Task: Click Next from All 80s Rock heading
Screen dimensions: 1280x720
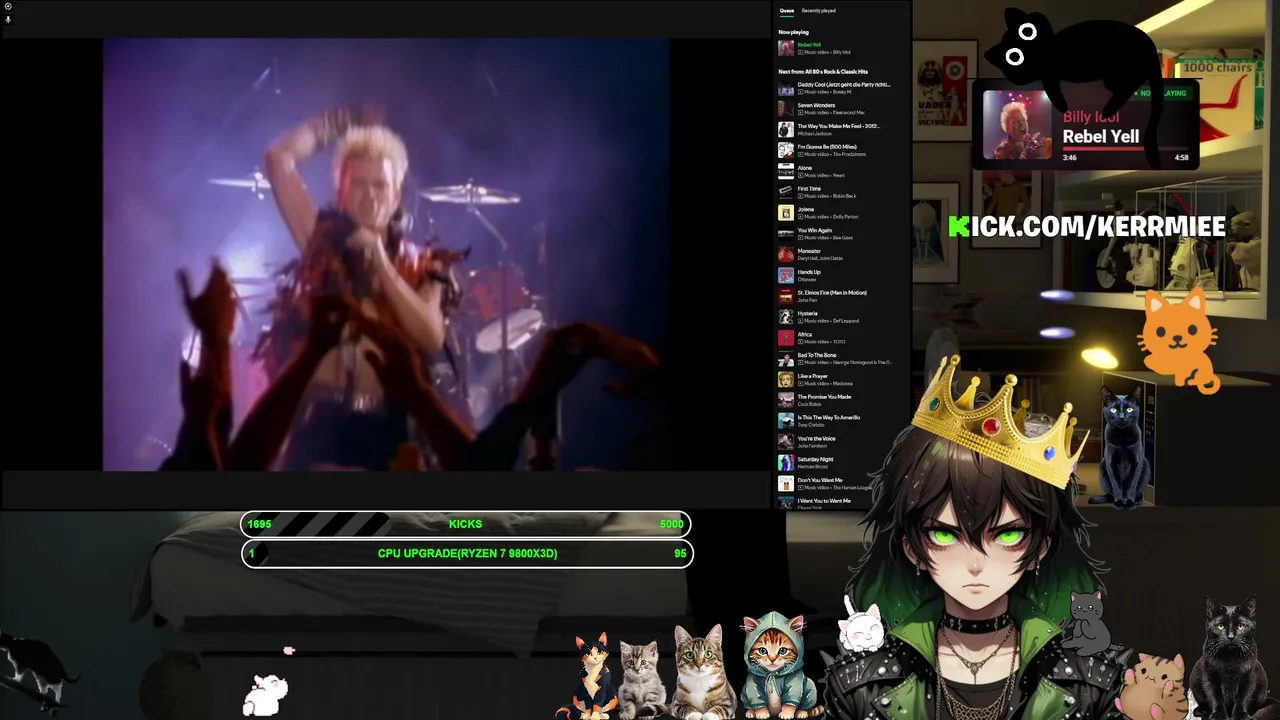Action: [x=823, y=72]
